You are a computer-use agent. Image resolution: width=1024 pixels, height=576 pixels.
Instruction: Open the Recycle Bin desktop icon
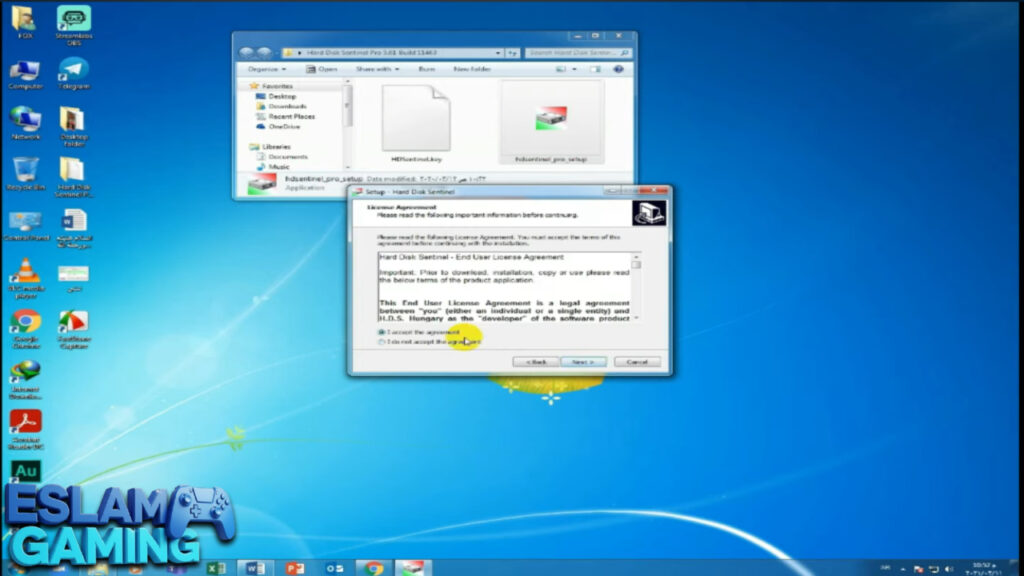[26, 171]
